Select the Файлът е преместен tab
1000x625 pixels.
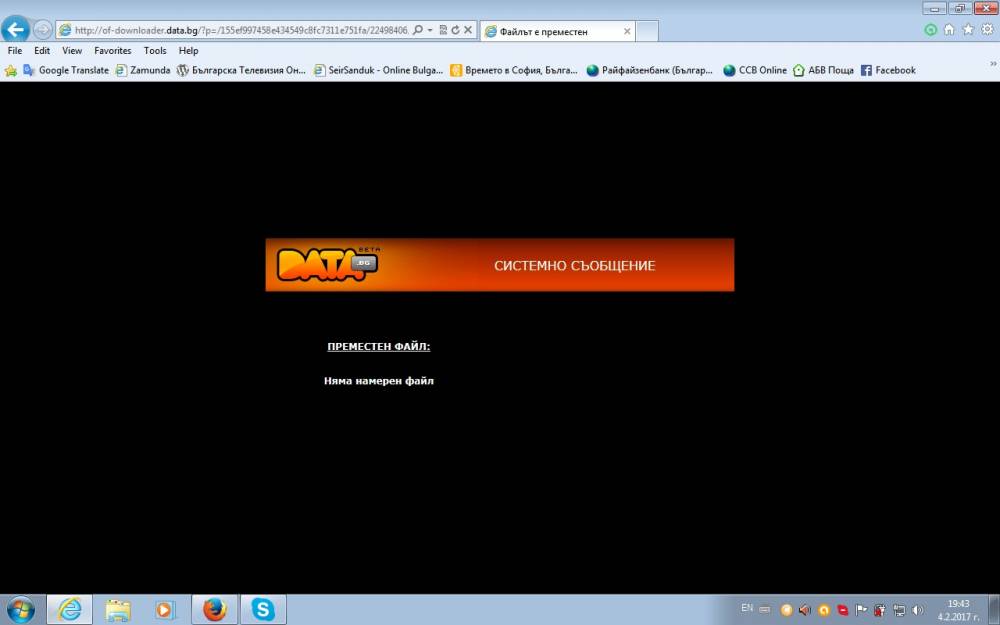point(557,31)
